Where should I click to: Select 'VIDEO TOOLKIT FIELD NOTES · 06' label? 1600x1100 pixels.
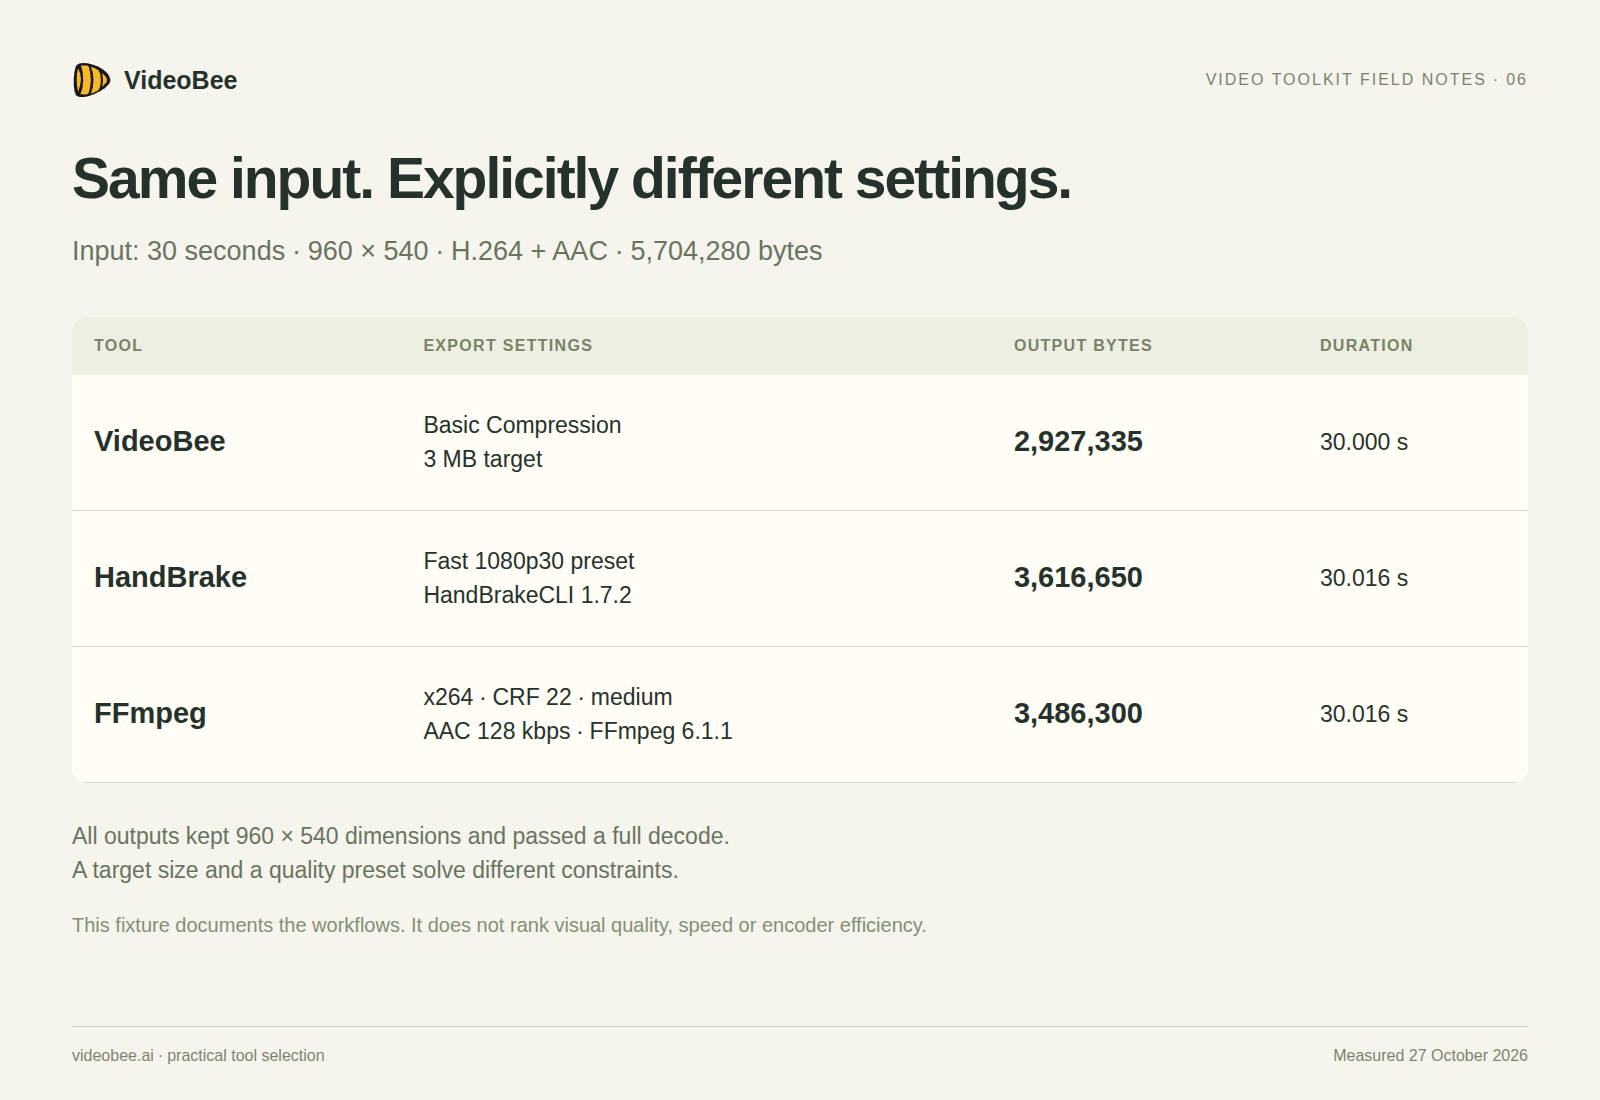point(1366,79)
